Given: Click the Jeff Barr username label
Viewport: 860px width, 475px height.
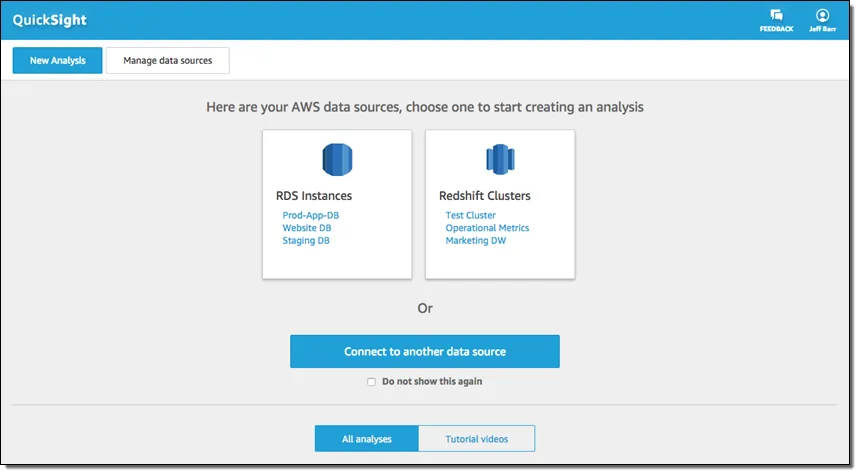Looking at the screenshot, I should tap(822, 29).
